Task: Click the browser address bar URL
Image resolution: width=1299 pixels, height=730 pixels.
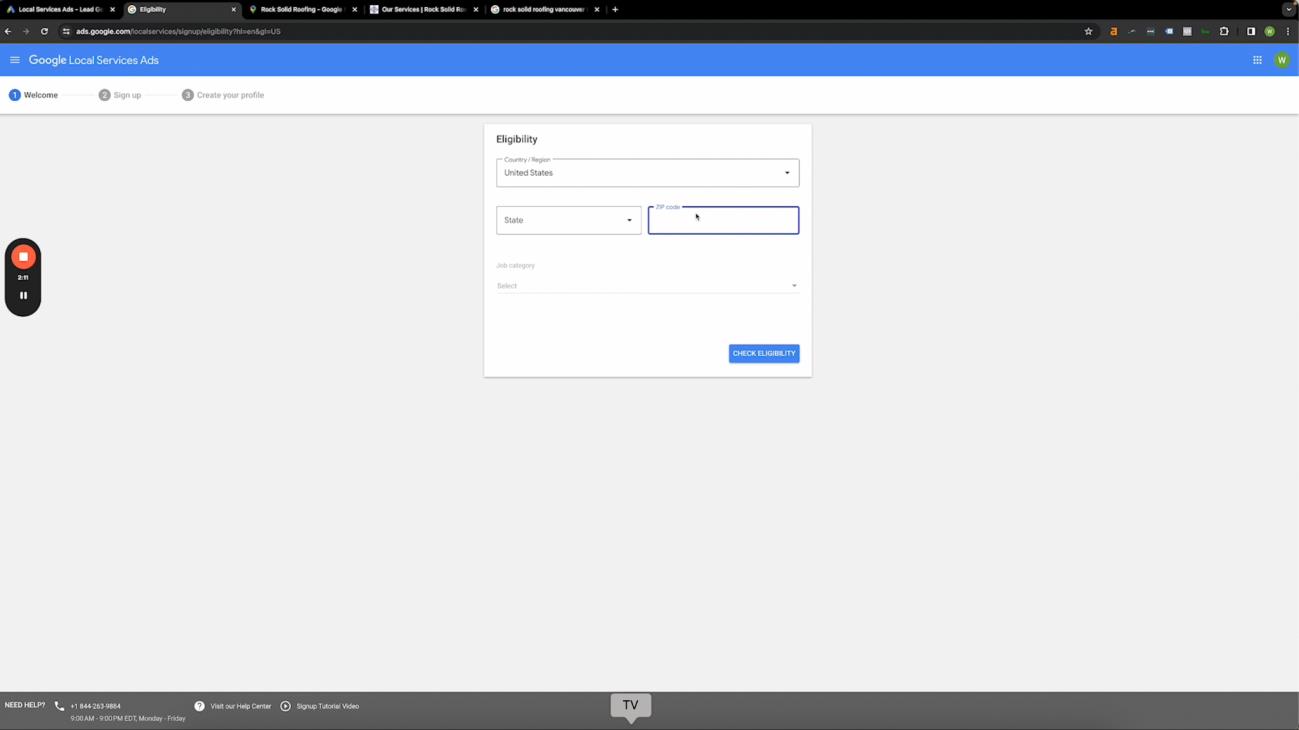Action: click(178, 31)
